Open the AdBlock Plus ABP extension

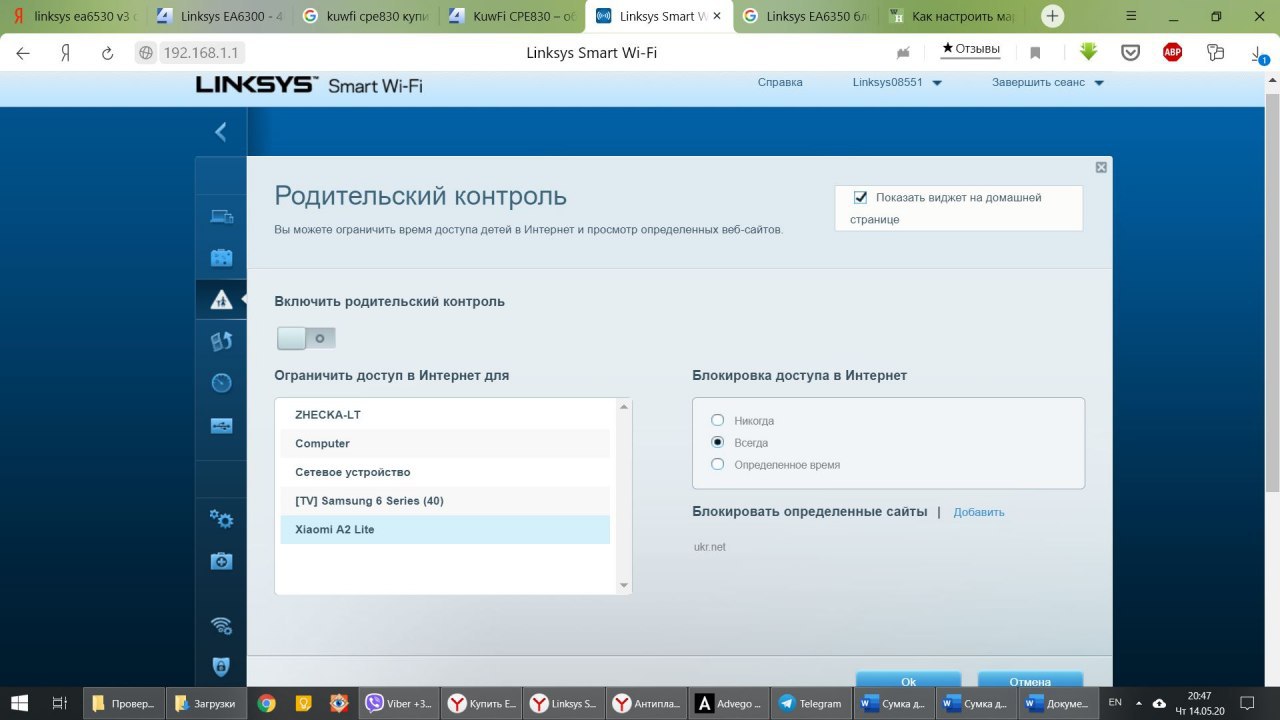pyautogui.click(x=1173, y=52)
